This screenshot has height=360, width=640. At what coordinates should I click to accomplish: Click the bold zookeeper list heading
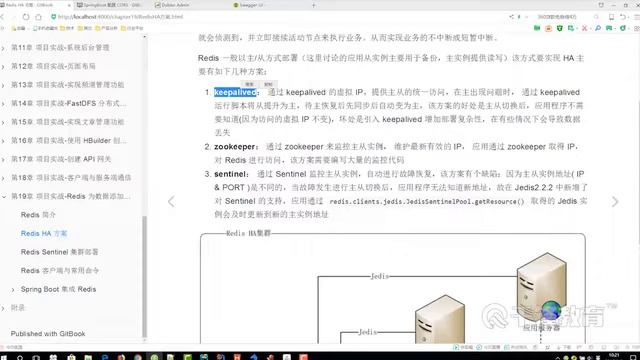[236, 147]
